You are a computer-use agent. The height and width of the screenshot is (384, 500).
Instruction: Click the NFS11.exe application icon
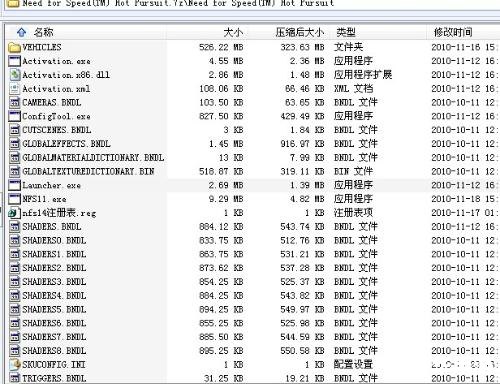pyautogui.click(x=14, y=199)
